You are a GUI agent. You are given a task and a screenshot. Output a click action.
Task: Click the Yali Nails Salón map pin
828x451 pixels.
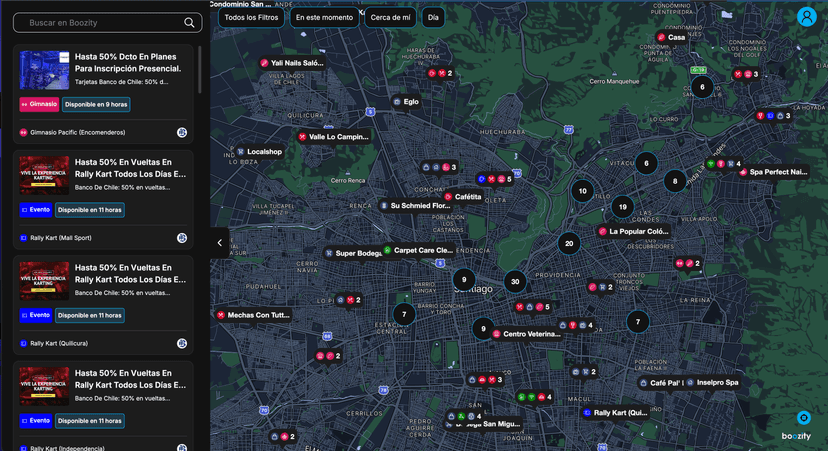tap(265, 63)
